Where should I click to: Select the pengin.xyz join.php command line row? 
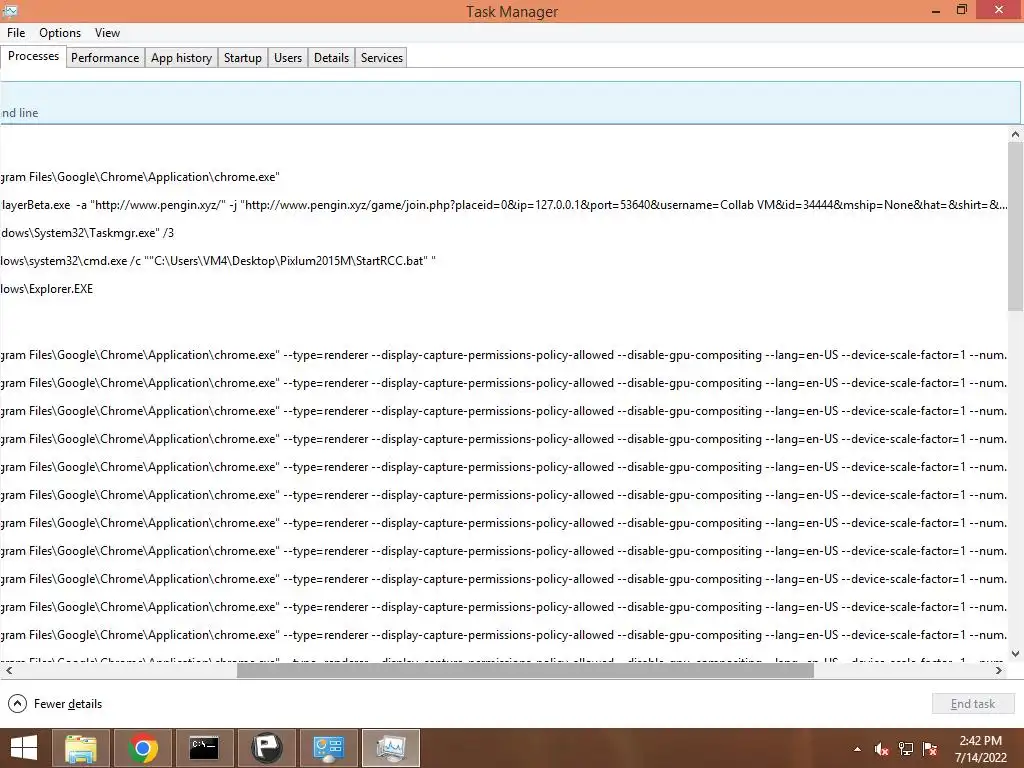[503, 204]
